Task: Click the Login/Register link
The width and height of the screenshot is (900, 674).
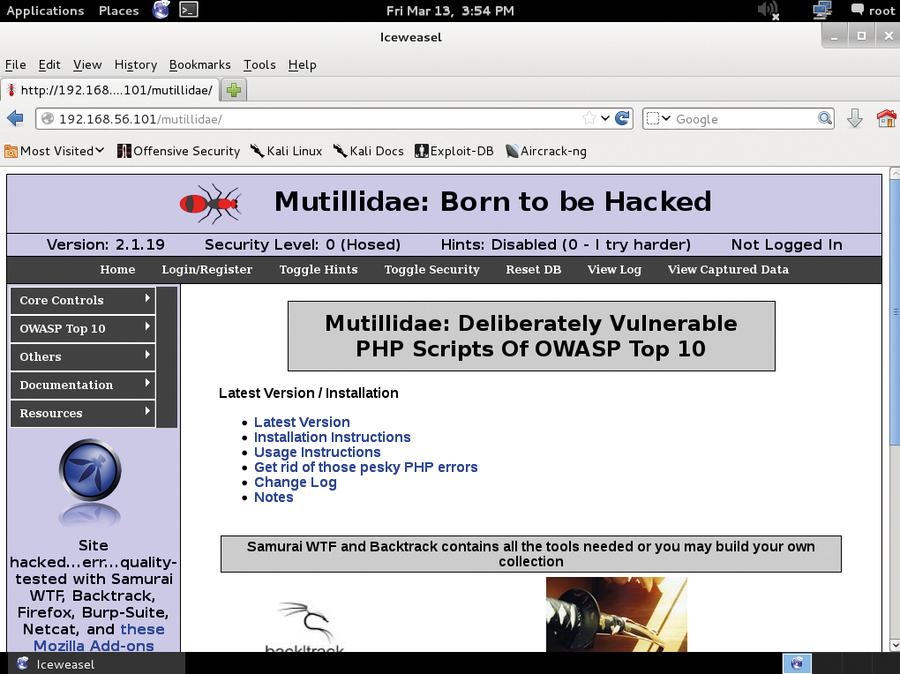Action: point(207,270)
